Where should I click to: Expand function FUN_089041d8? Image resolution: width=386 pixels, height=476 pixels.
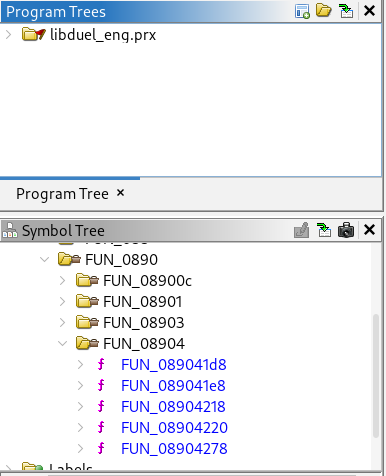tap(80, 365)
